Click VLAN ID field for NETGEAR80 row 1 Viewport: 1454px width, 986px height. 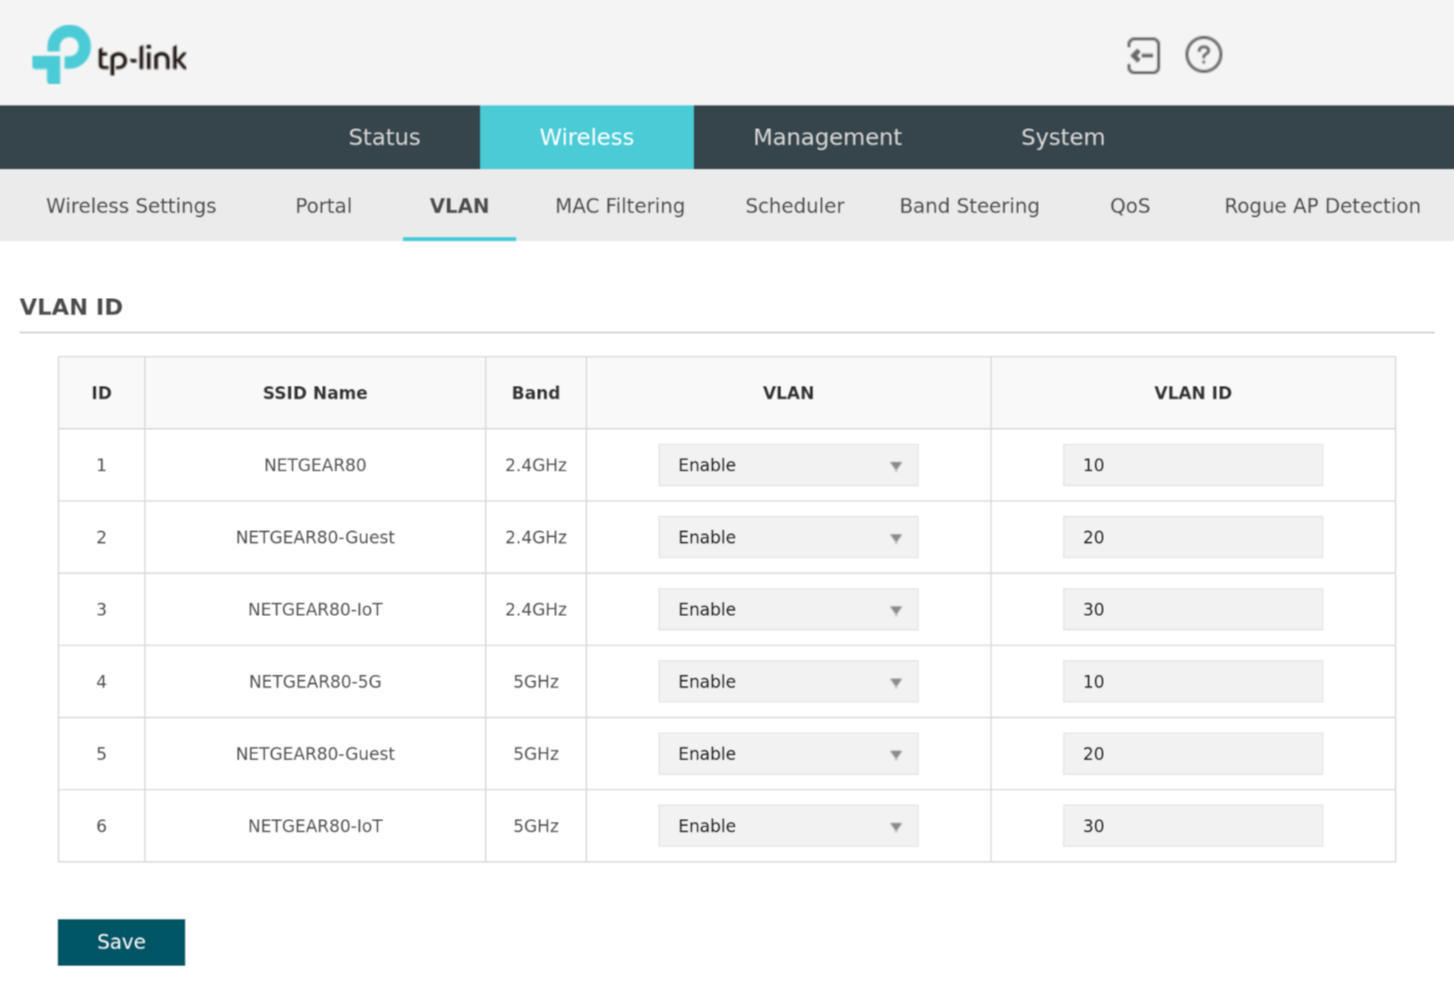(1192, 465)
